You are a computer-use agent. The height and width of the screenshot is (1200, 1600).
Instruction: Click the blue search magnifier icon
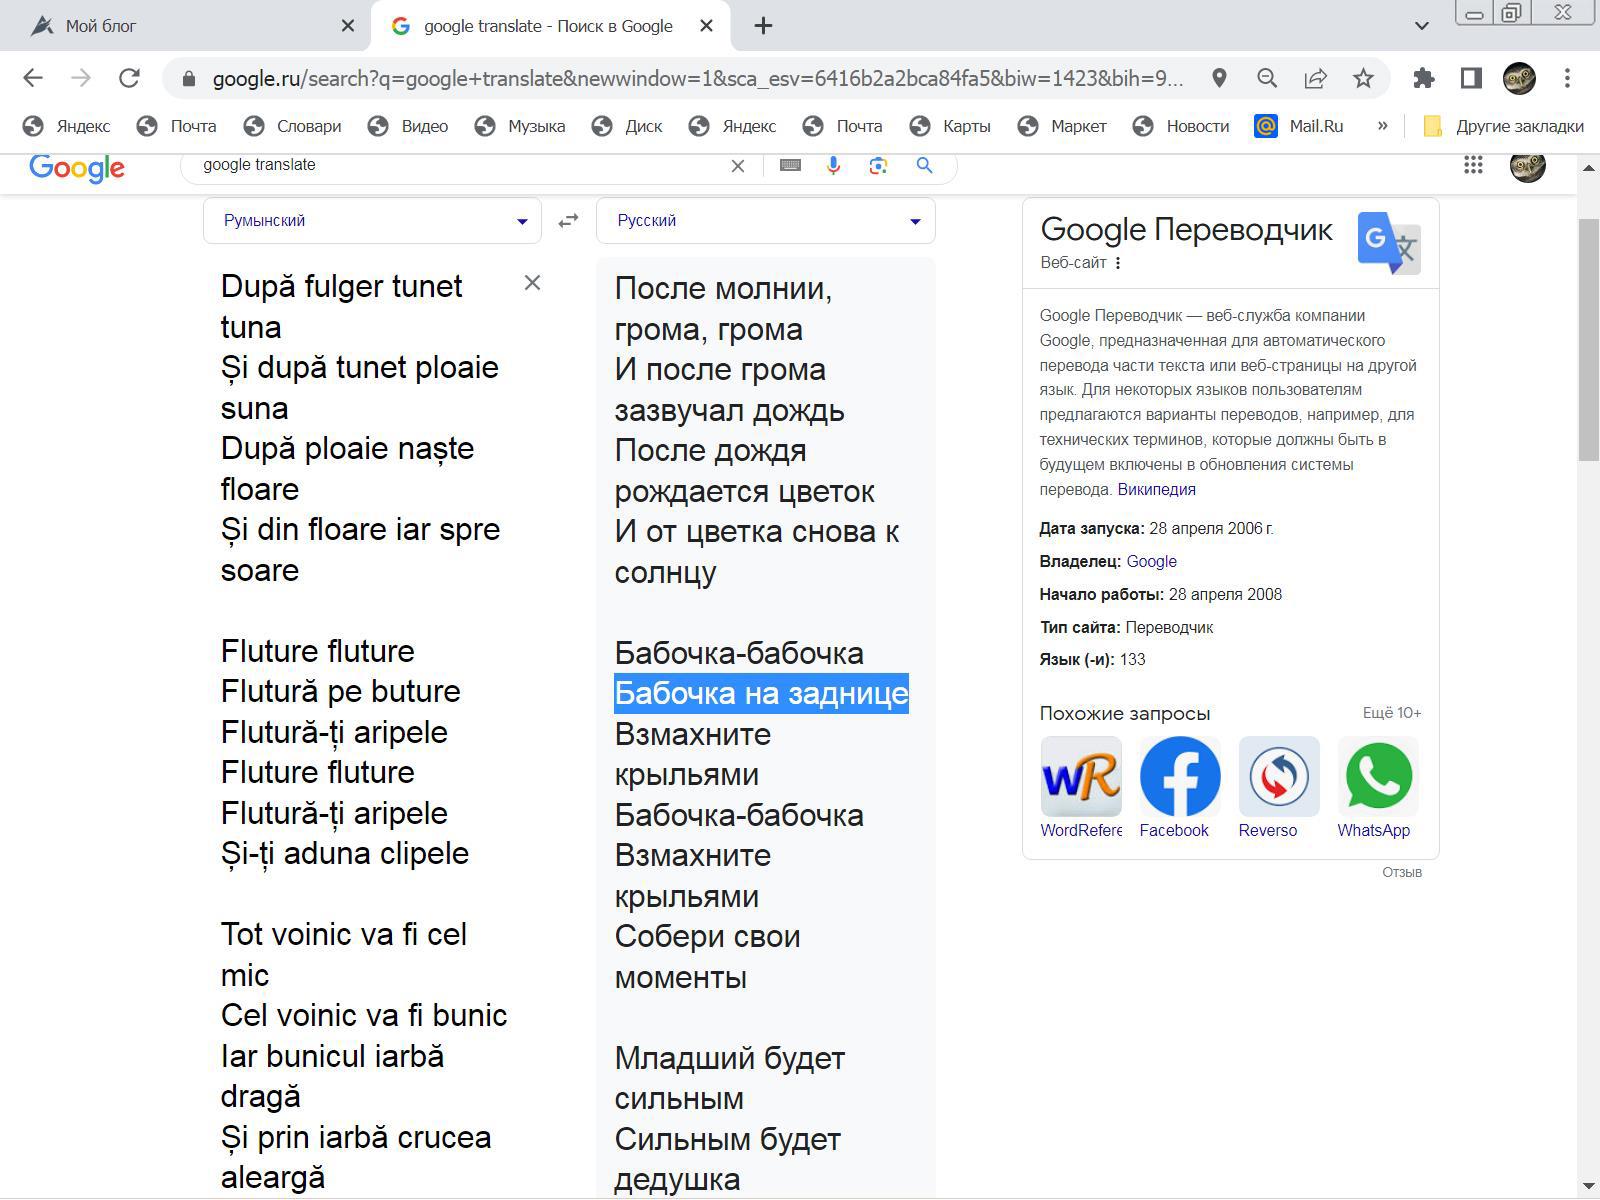tap(924, 166)
